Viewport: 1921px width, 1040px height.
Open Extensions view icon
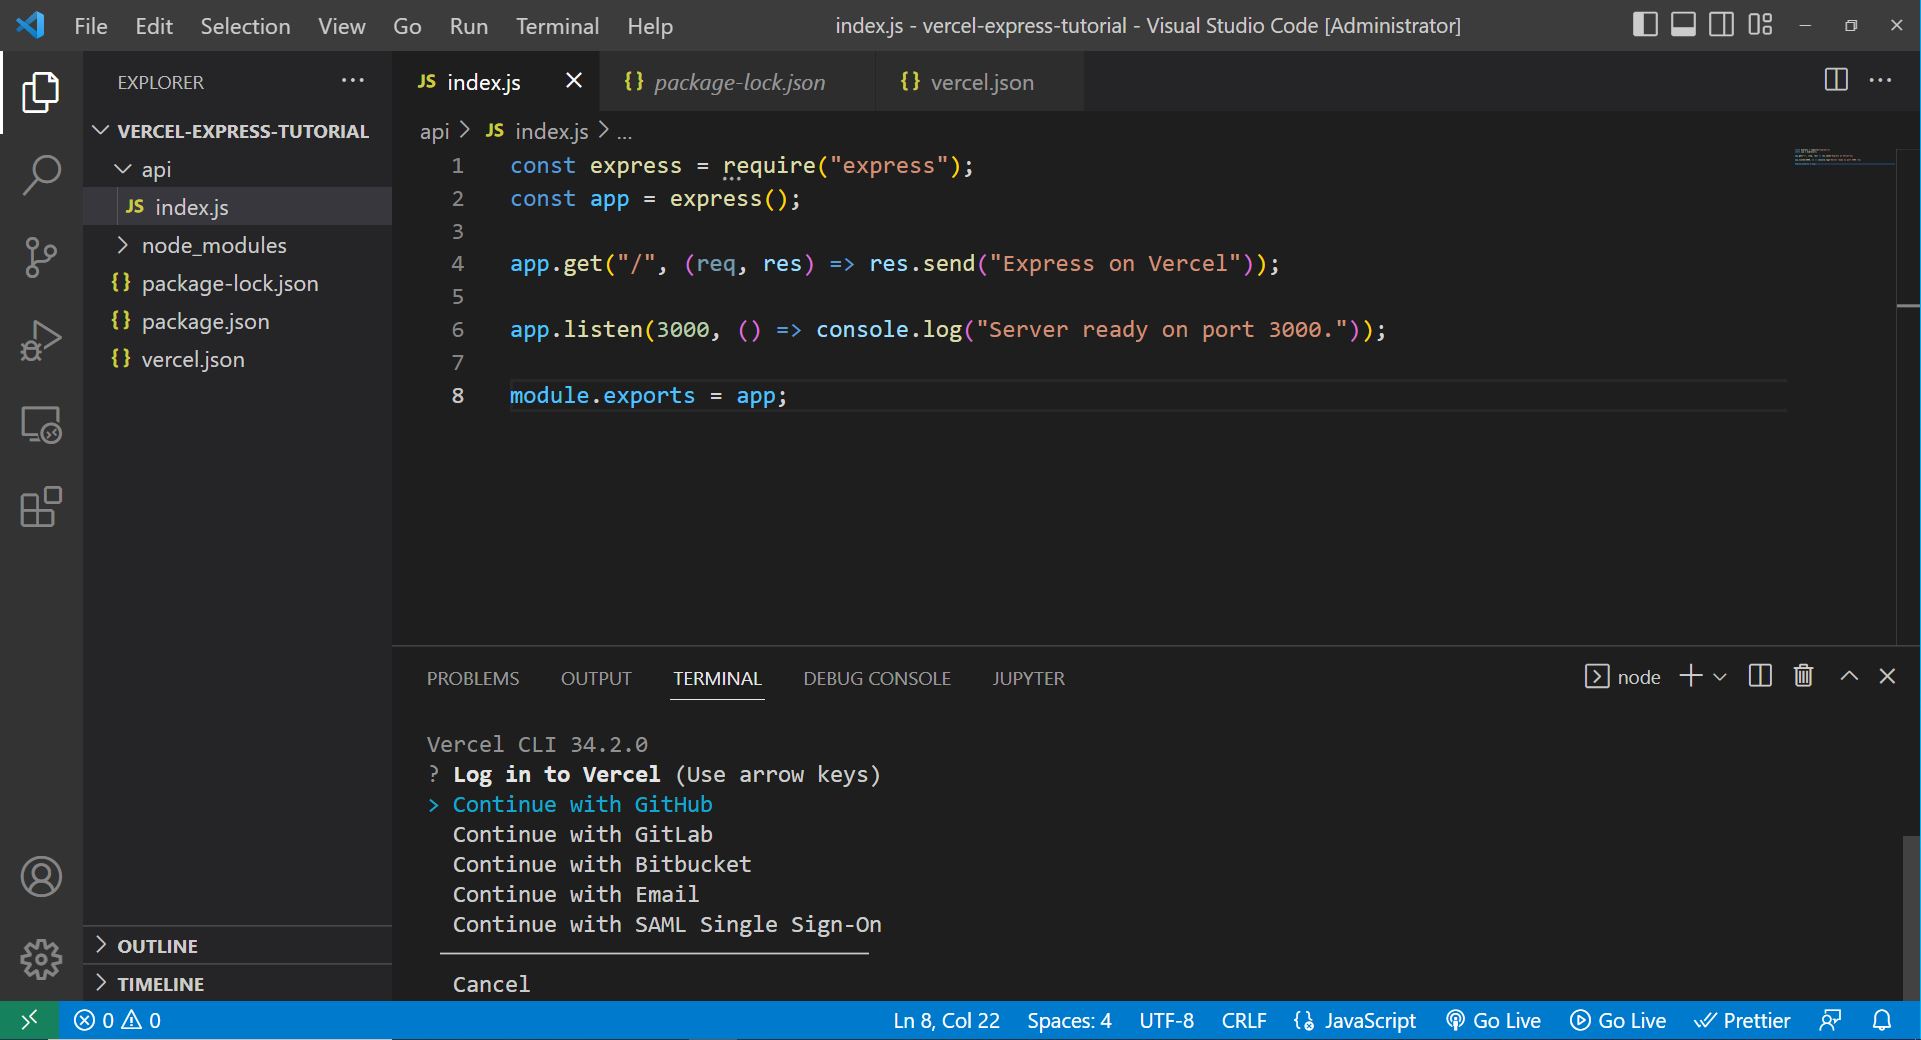pyautogui.click(x=41, y=507)
